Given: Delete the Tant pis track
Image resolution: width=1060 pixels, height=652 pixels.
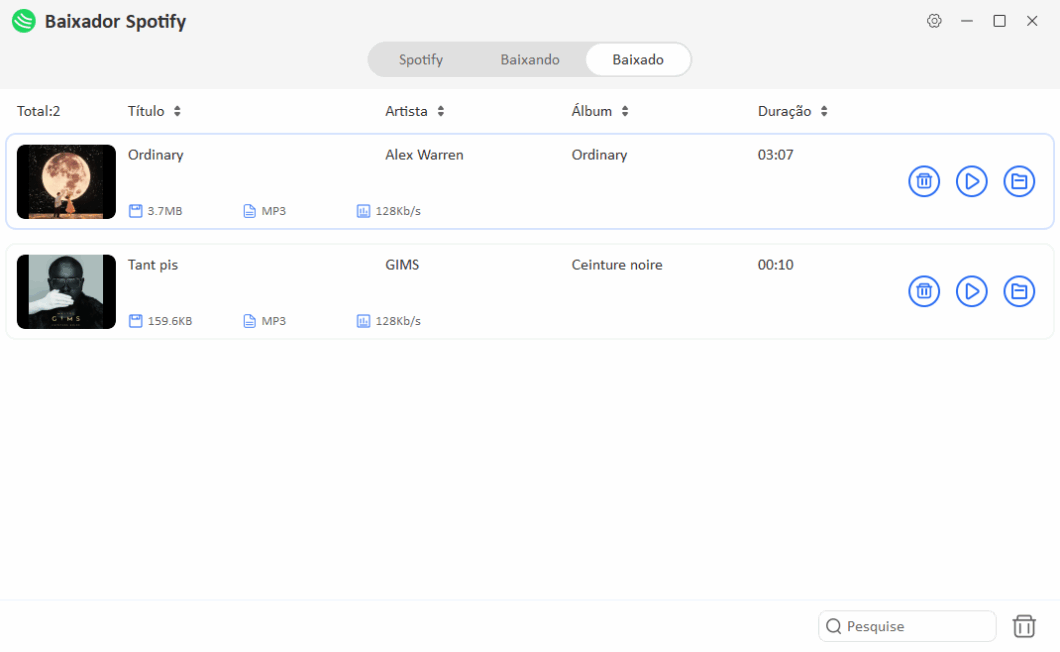Looking at the screenshot, I should [x=924, y=291].
